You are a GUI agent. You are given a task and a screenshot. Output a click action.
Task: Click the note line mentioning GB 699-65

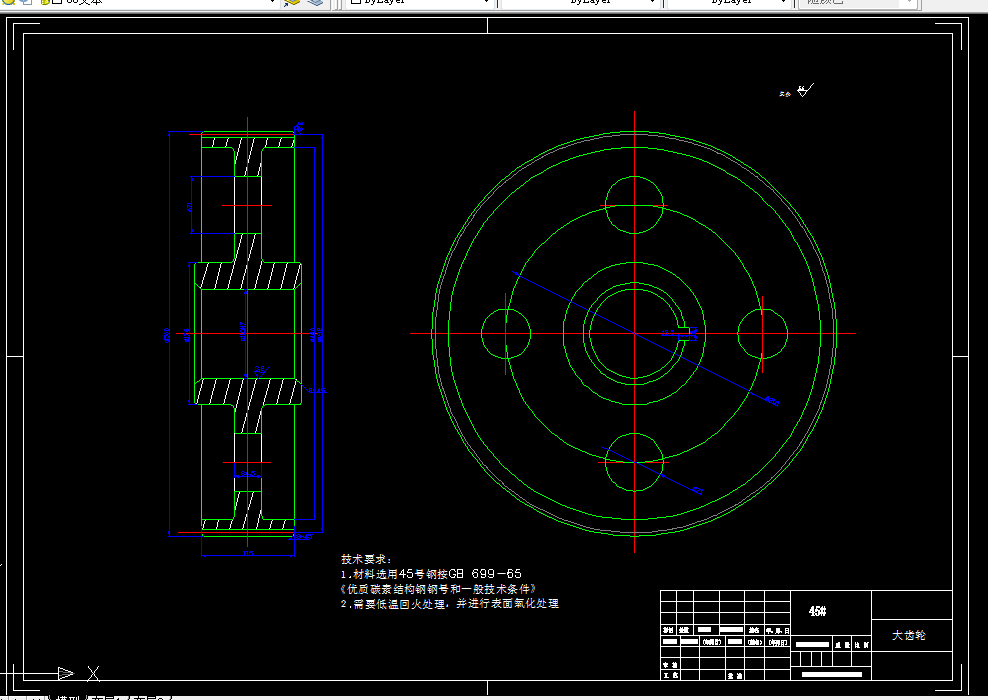[x=431, y=574]
